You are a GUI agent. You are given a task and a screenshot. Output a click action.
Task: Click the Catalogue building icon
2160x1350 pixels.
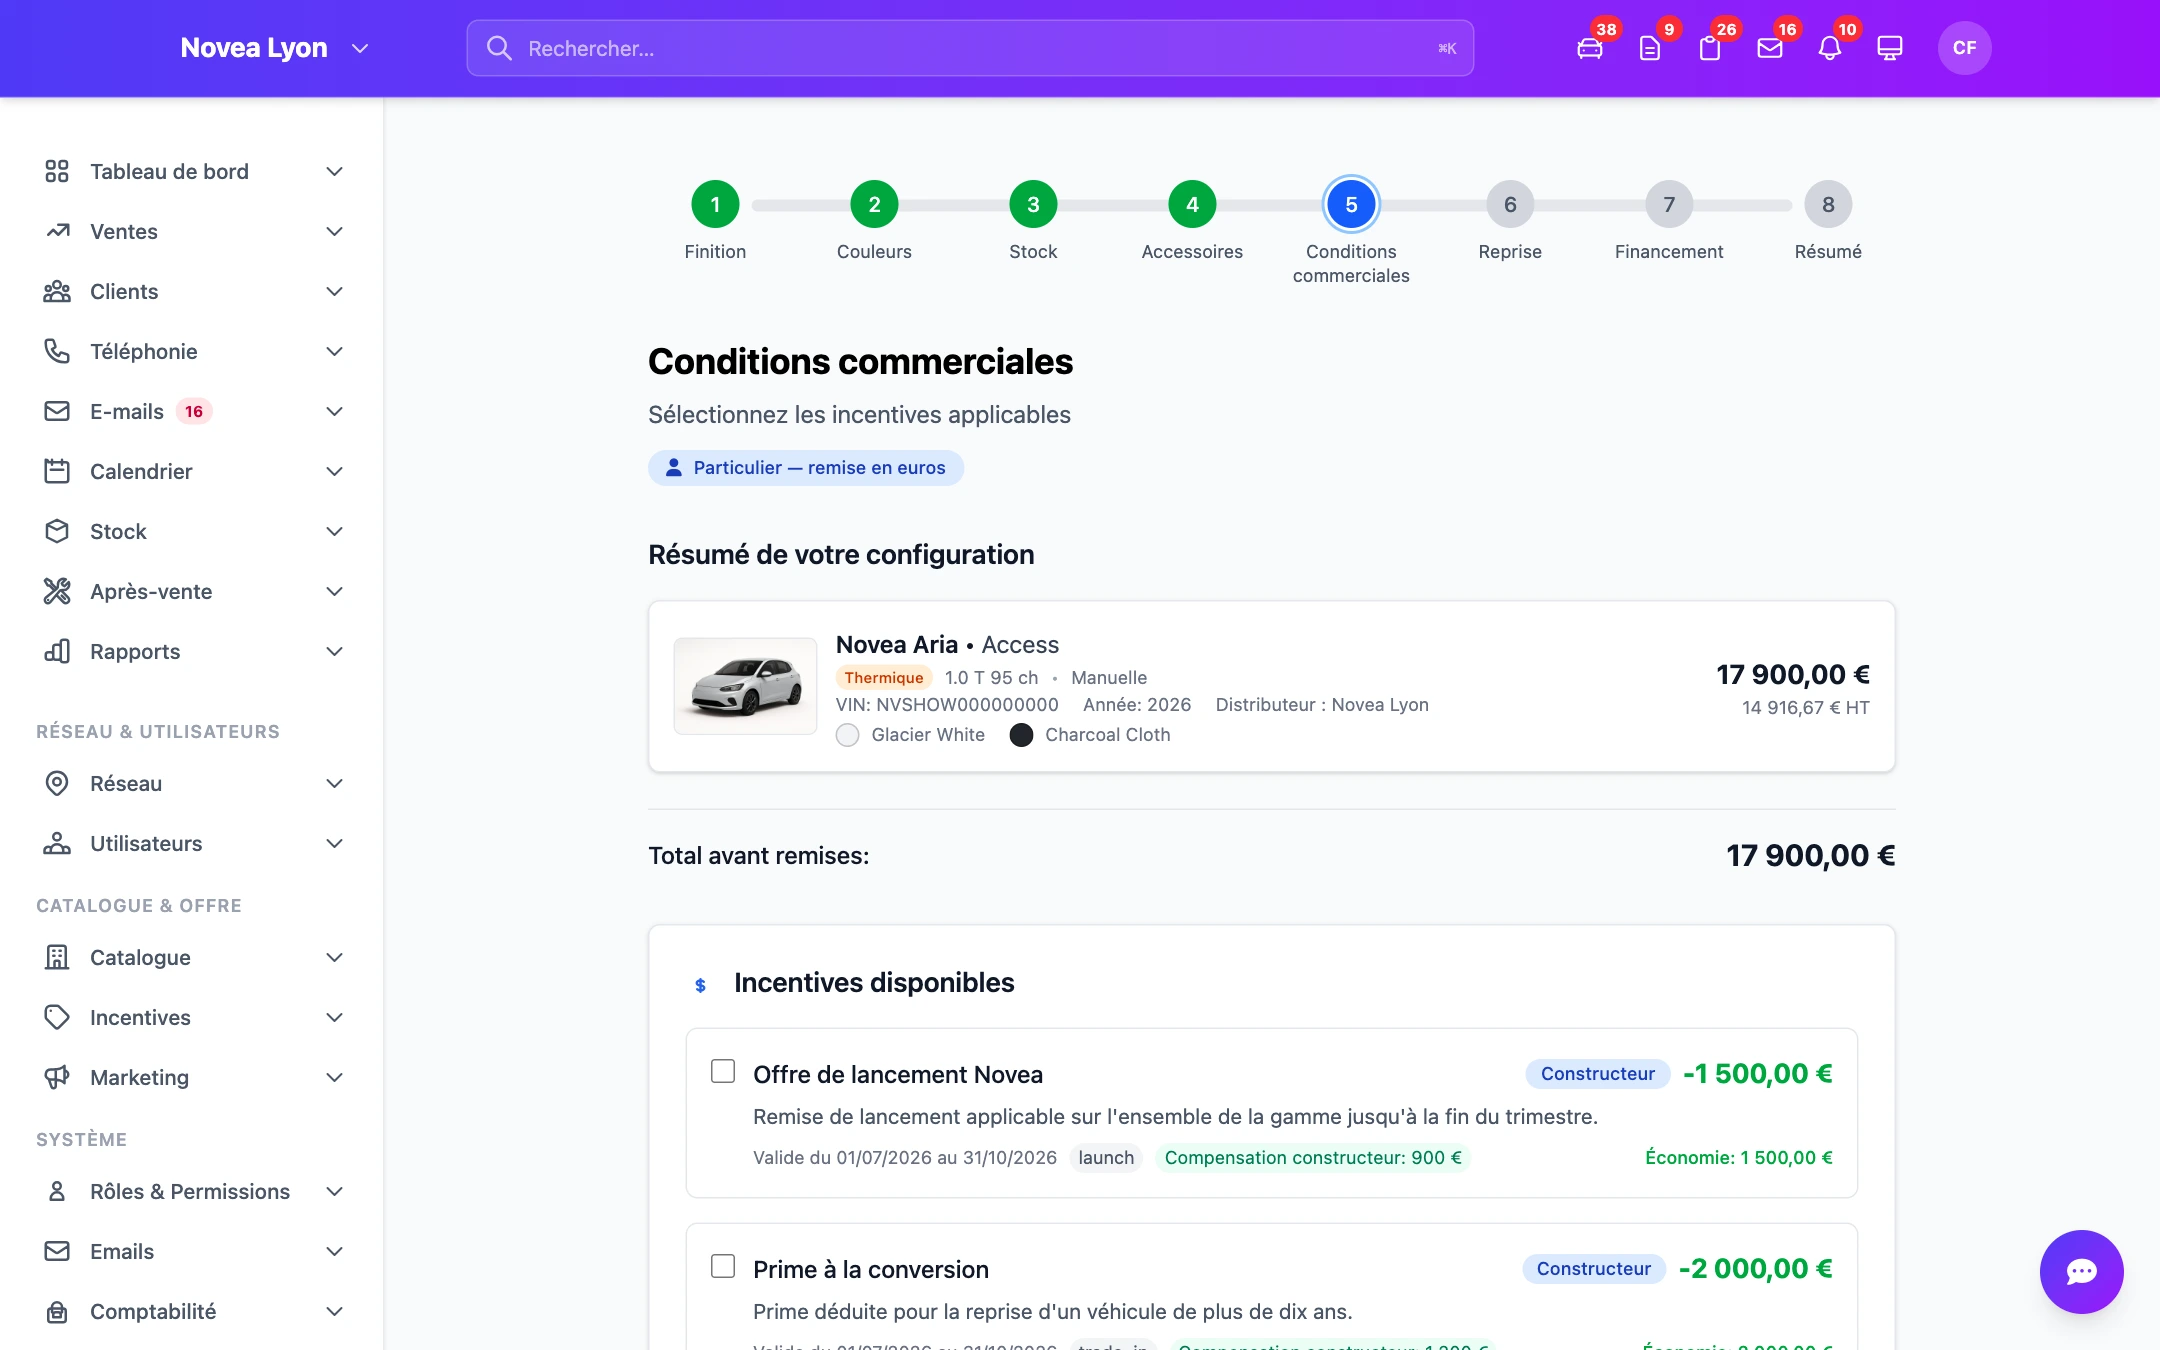point(57,957)
